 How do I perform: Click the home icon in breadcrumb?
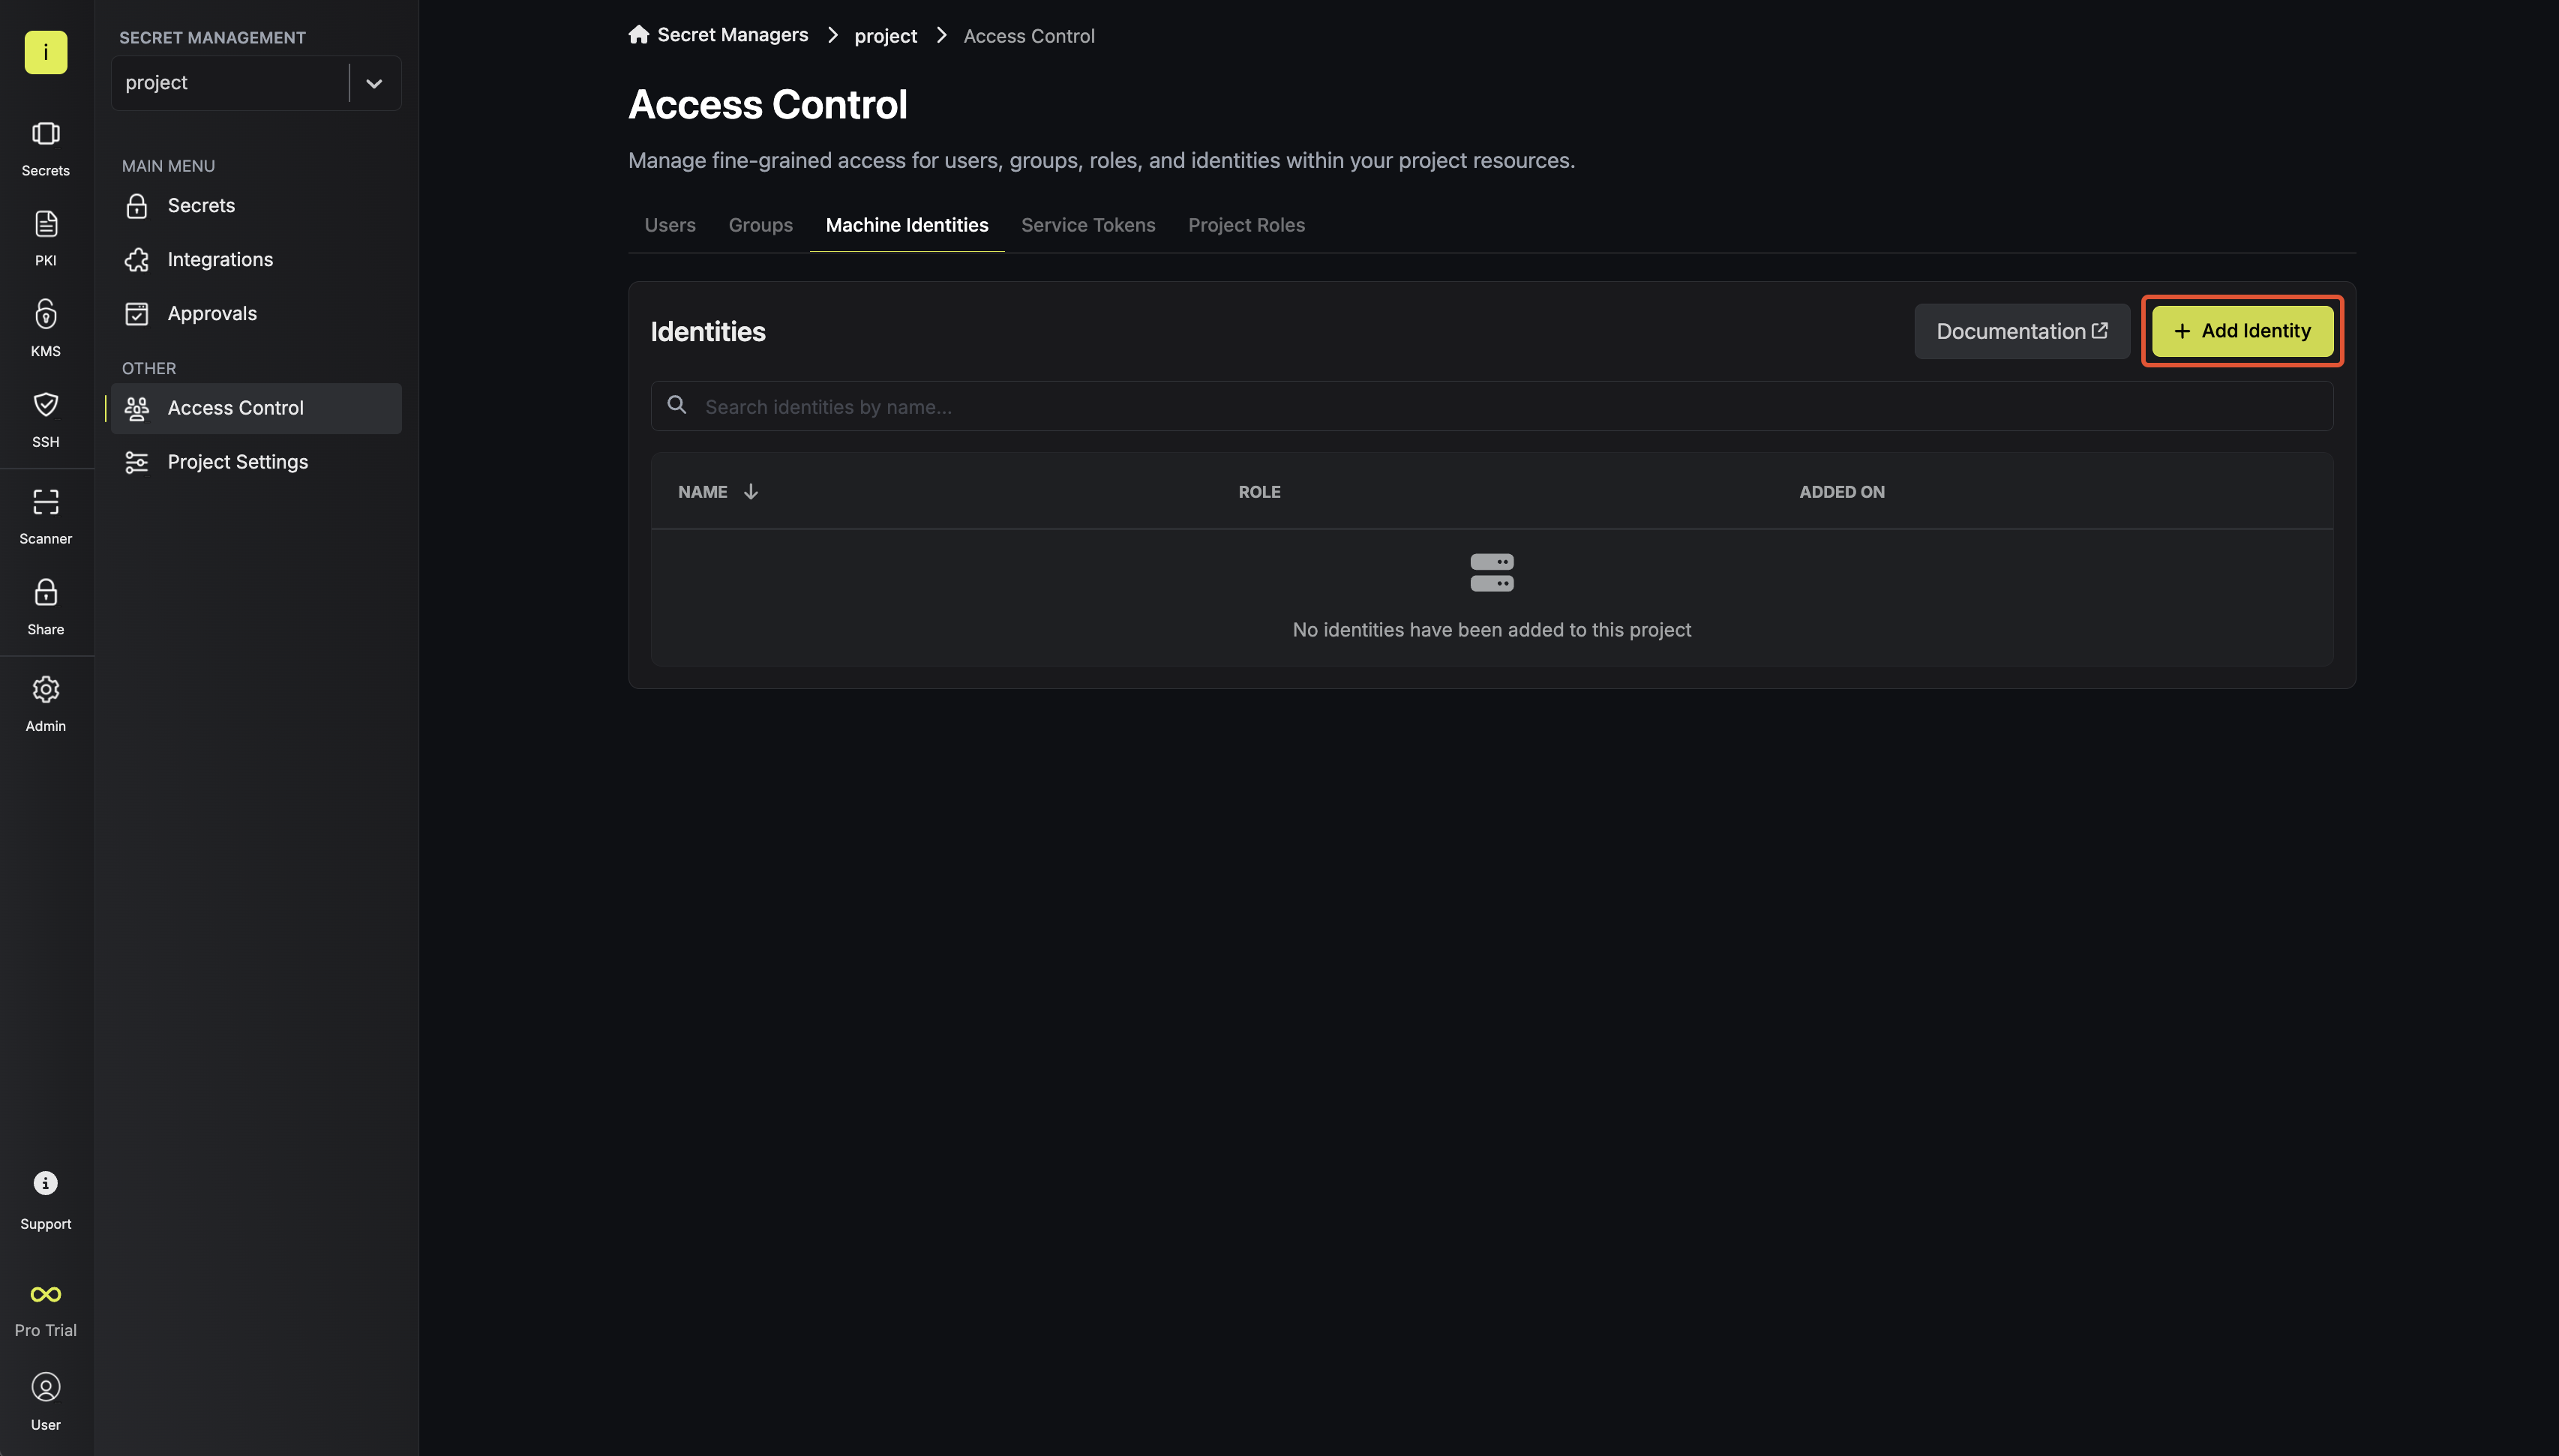click(x=638, y=35)
